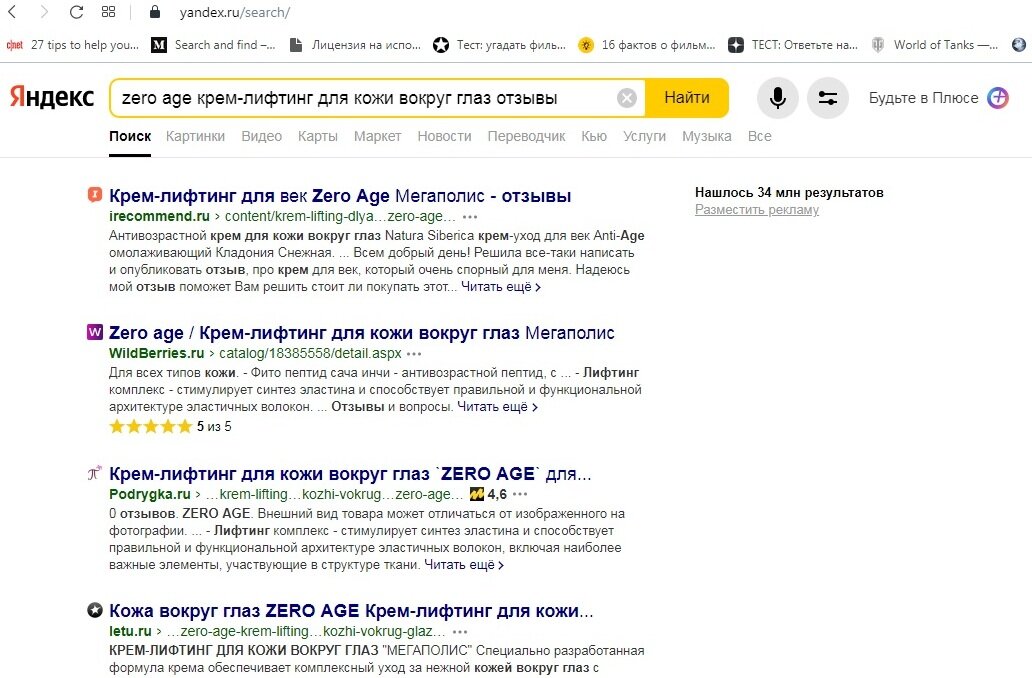1032x678 pixels.
Task: Open the '16 фактов о фильм...' bookmark
Action: point(646,45)
